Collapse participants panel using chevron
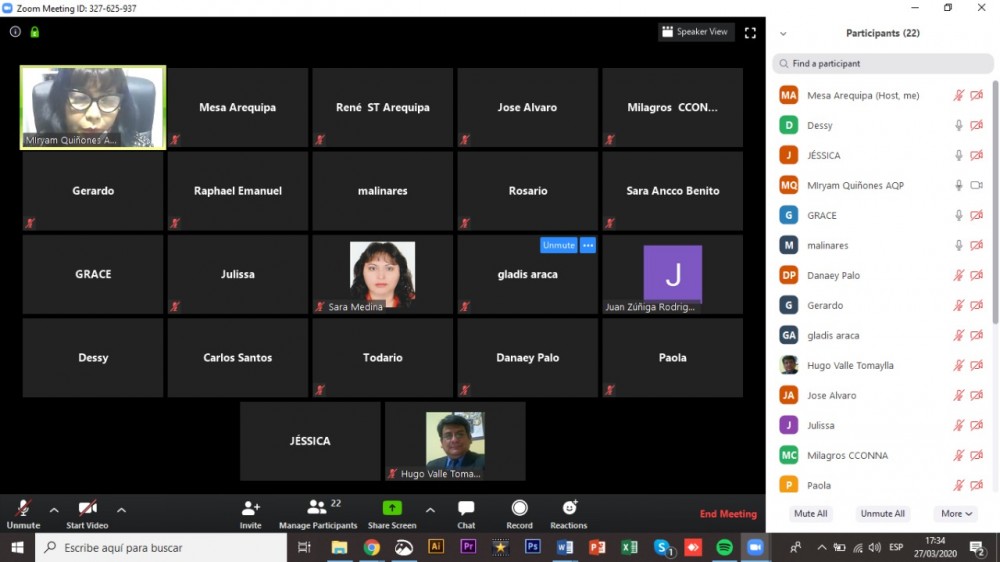The width and height of the screenshot is (1000, 562). coord(783,33)
